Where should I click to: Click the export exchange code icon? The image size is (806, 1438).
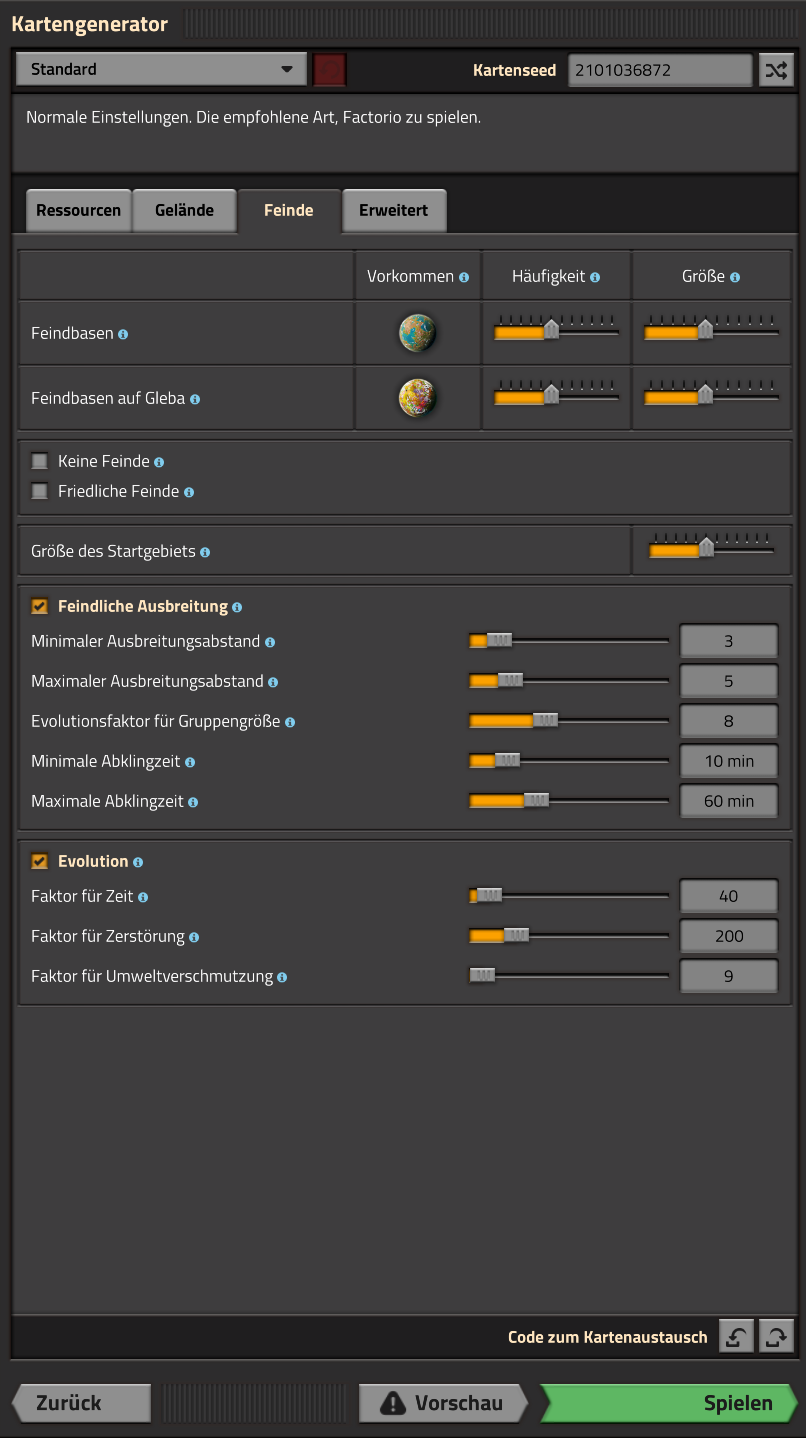[x=777, y=1337]
